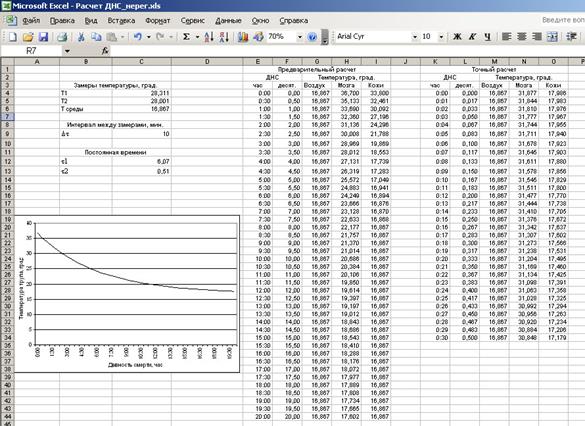This screenshot has height=426, width=585.
Task: Open the Данные menu
Action: (228, 21)
